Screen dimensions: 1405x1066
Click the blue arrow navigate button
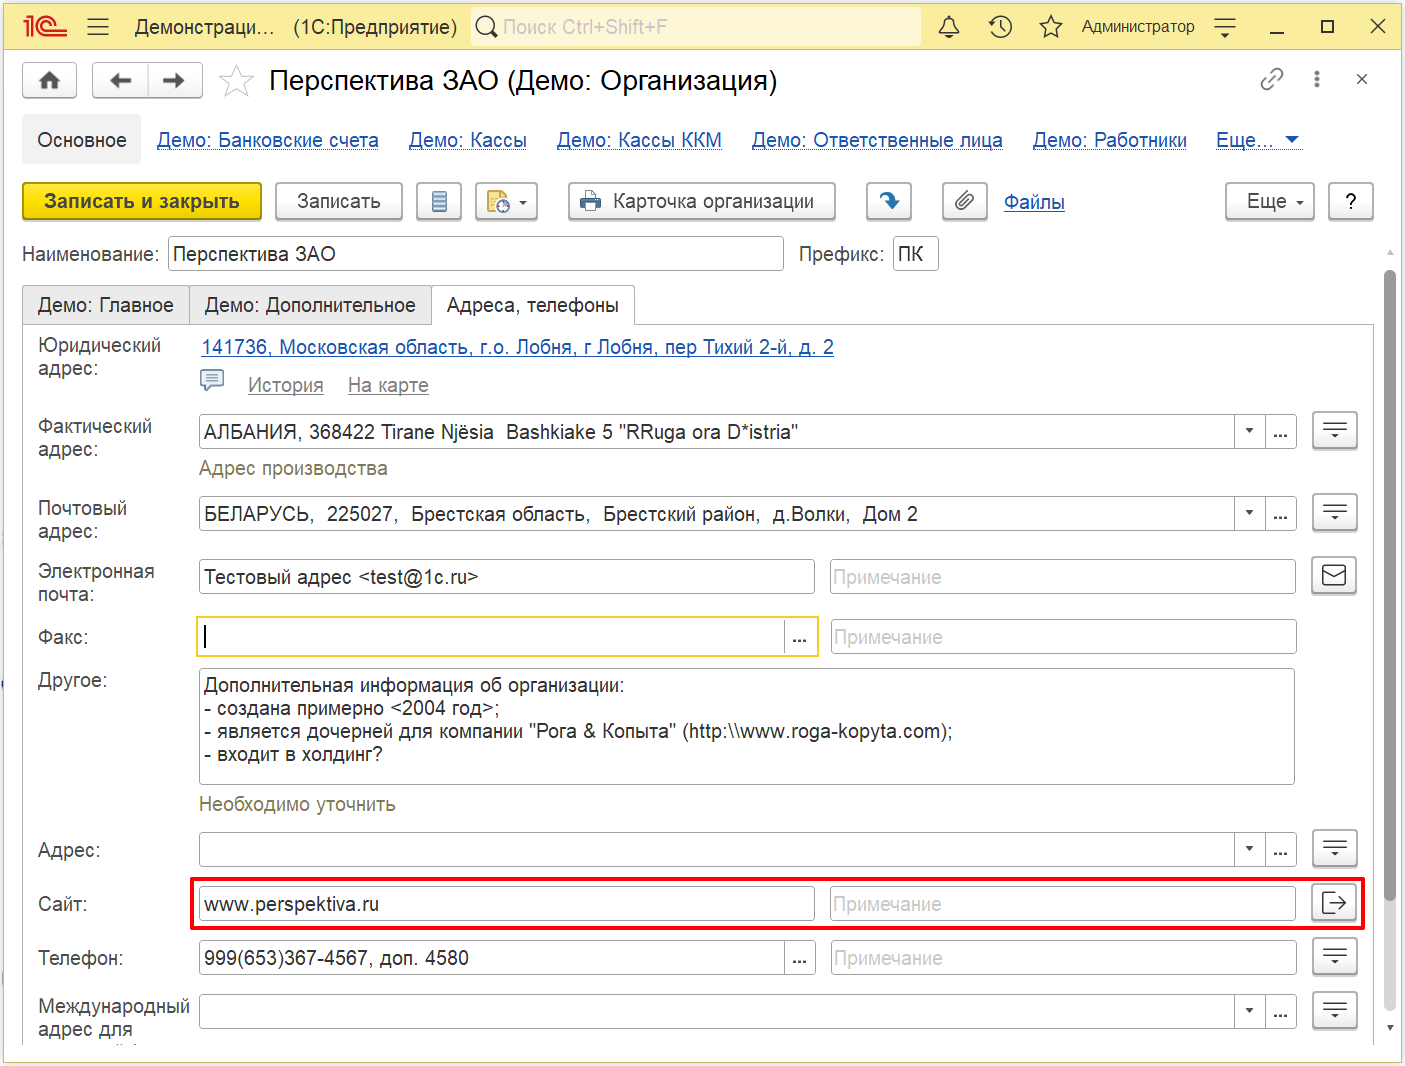coord(889,201)
